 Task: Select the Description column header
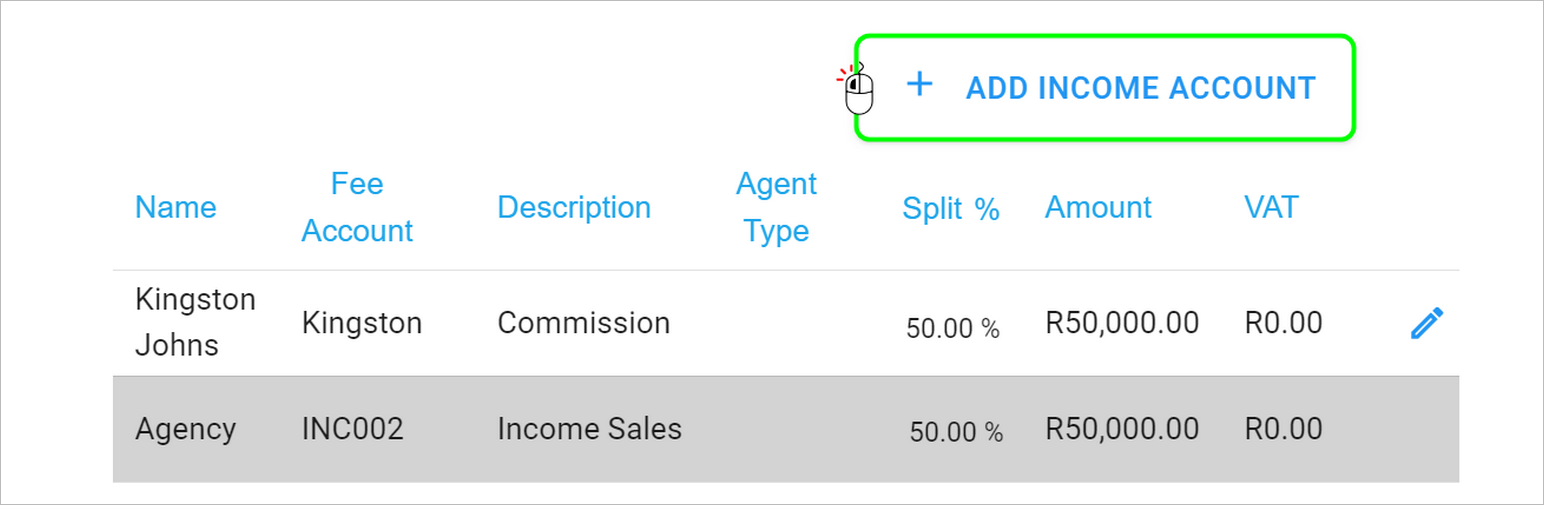tap(574, 207)
